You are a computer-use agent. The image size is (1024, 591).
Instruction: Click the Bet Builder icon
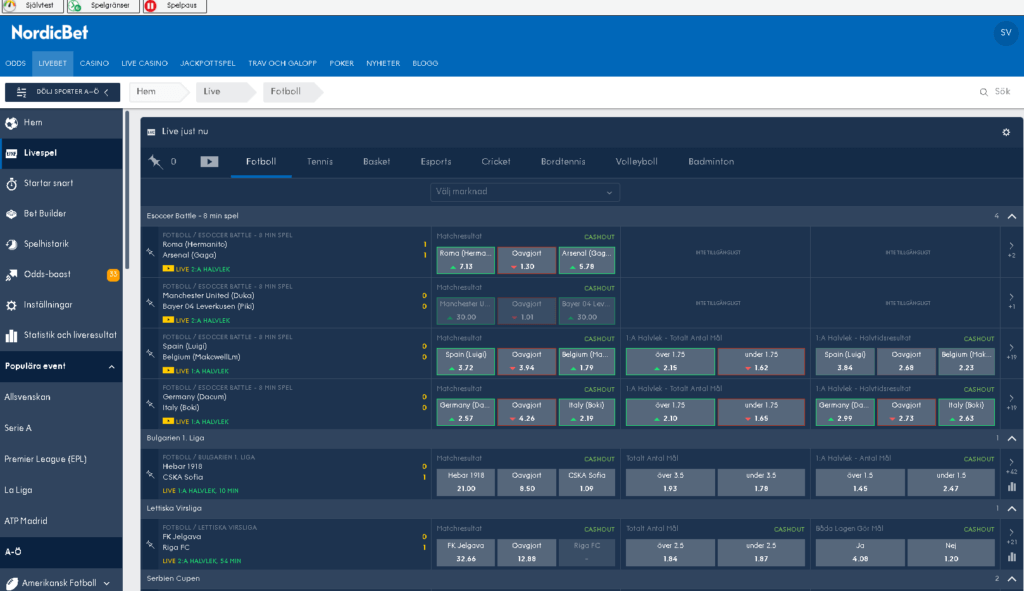tap(11, 214)
